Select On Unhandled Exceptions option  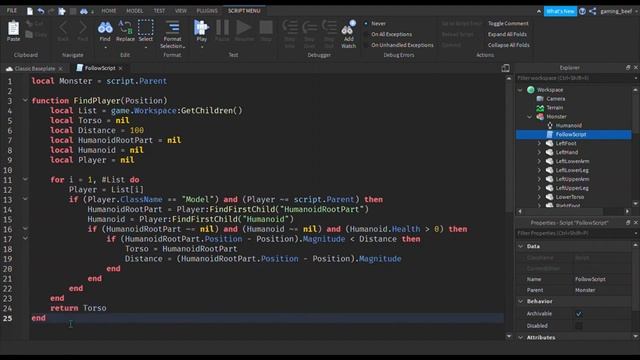pyautogui.click(x=399, y=45)
